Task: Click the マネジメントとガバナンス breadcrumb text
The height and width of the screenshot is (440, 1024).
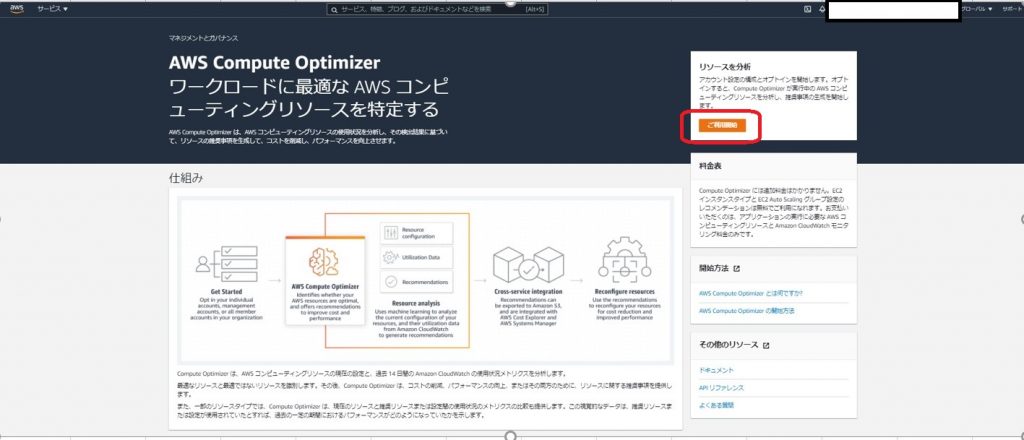Action: (x=203, y=39)
